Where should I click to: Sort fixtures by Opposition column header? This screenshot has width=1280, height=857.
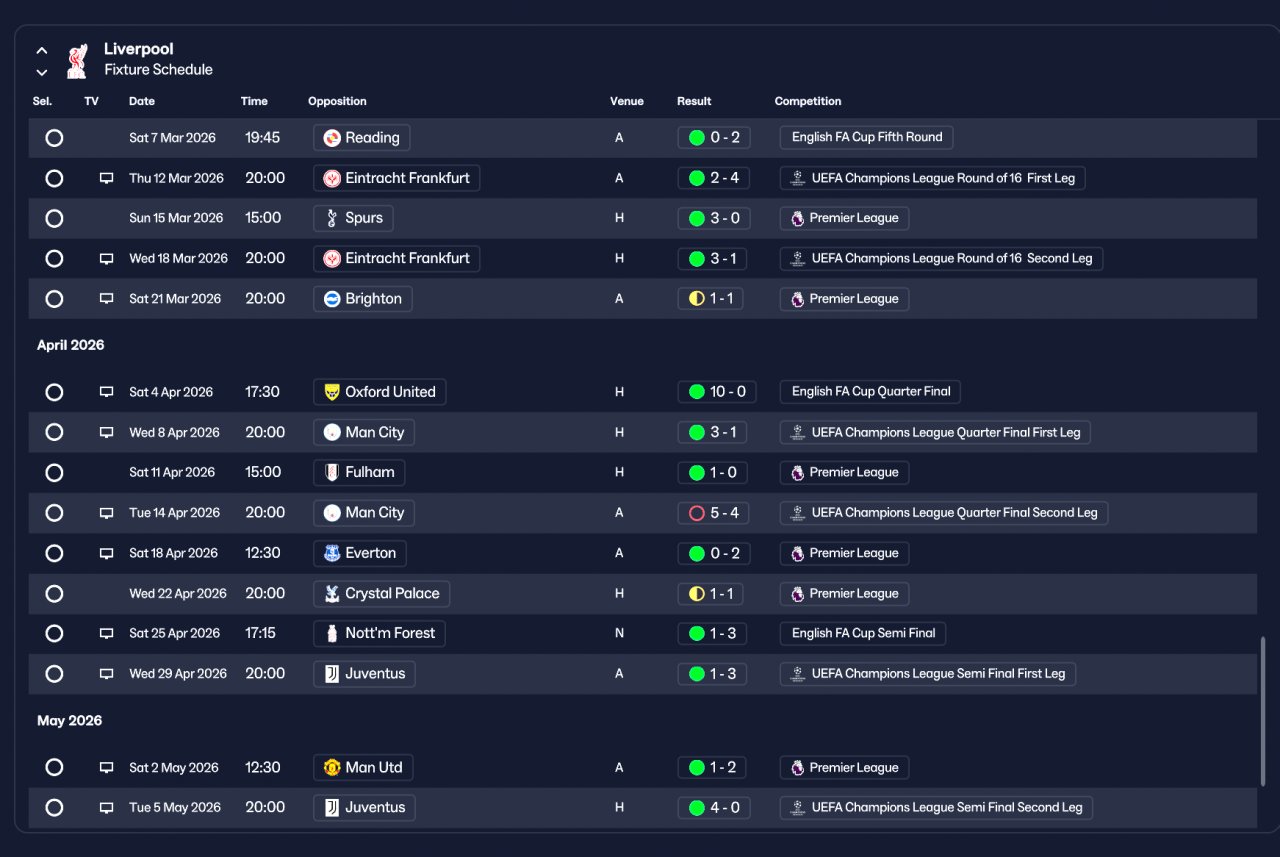(337, 101)
